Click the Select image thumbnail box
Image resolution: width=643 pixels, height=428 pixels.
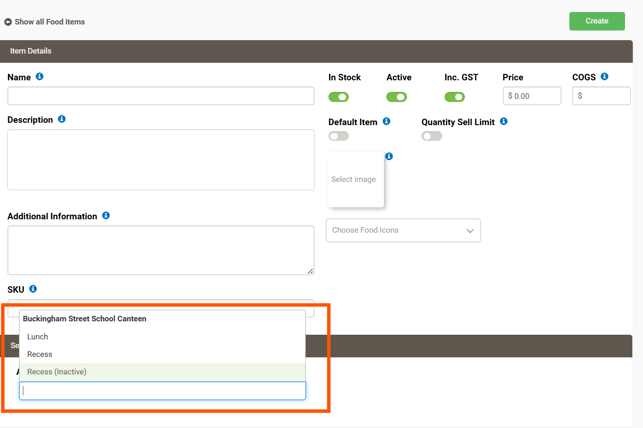[355, 180]
